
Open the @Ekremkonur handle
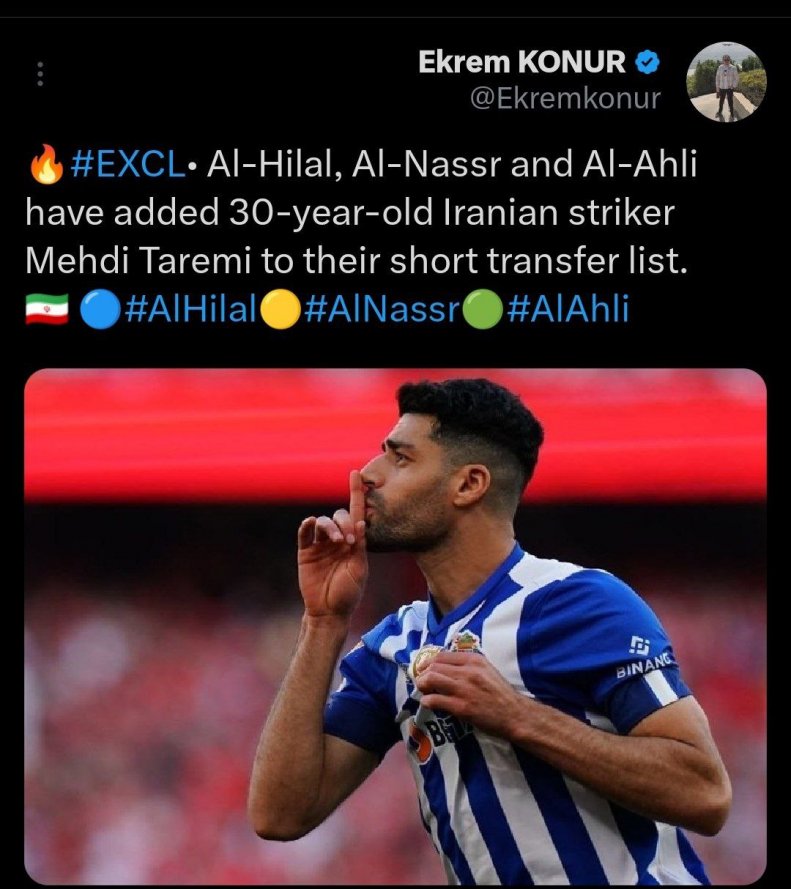tap(565, 99)
